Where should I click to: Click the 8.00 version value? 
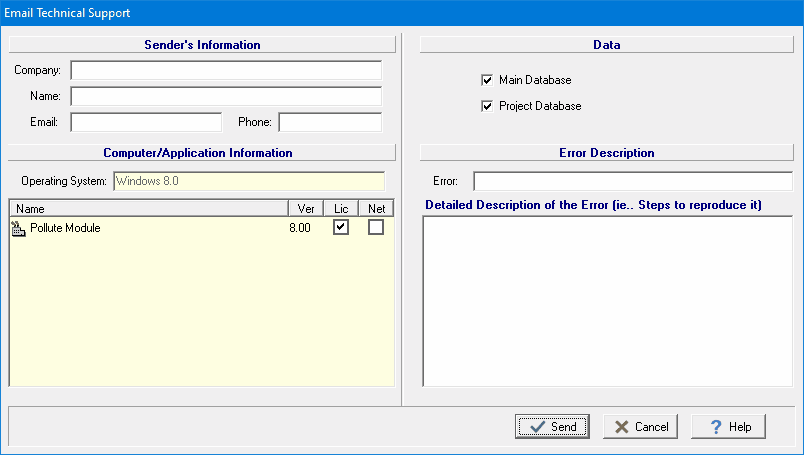pos(300,228)
